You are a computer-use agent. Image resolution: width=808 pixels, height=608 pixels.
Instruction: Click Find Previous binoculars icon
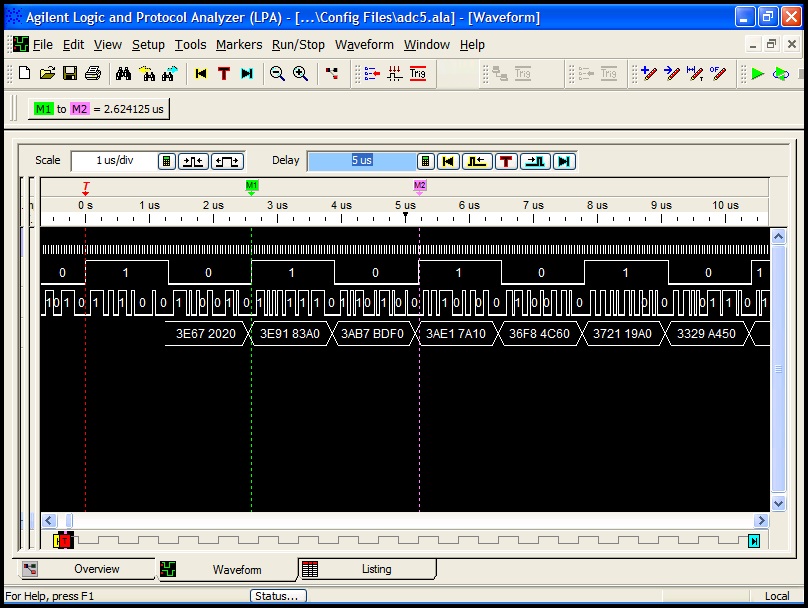(146, 73)
